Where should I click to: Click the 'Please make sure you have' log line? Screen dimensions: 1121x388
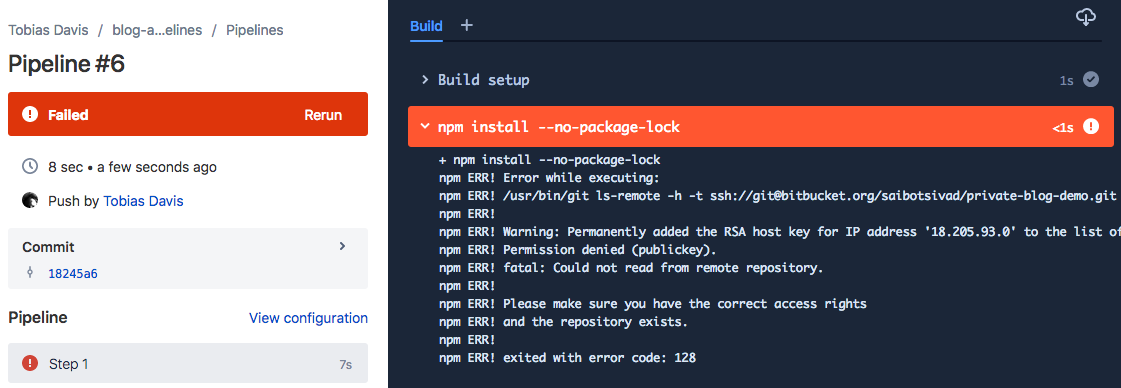653,304
